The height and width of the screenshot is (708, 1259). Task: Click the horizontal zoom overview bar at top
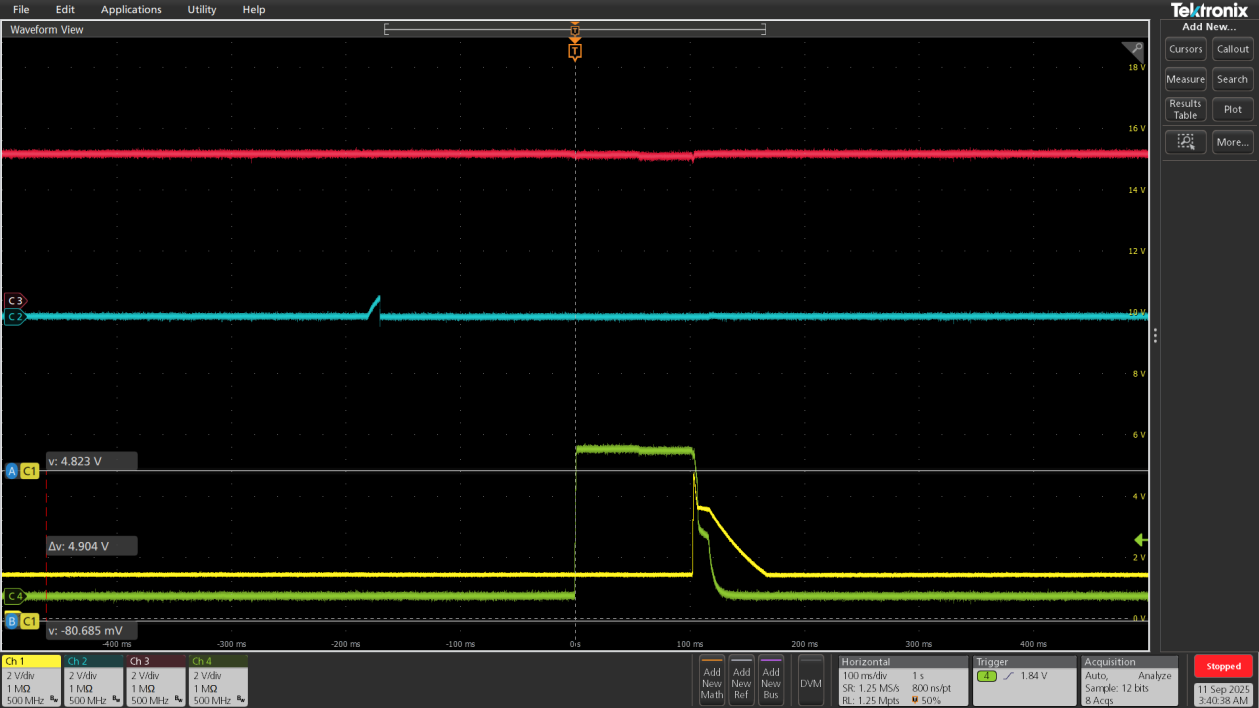click(575, 29)
